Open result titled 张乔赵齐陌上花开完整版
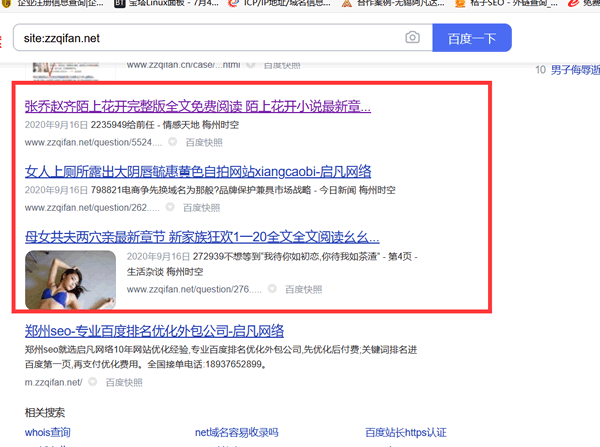This screenshot has width=600, height=447. pyautogui.click(x=197, y=106)
